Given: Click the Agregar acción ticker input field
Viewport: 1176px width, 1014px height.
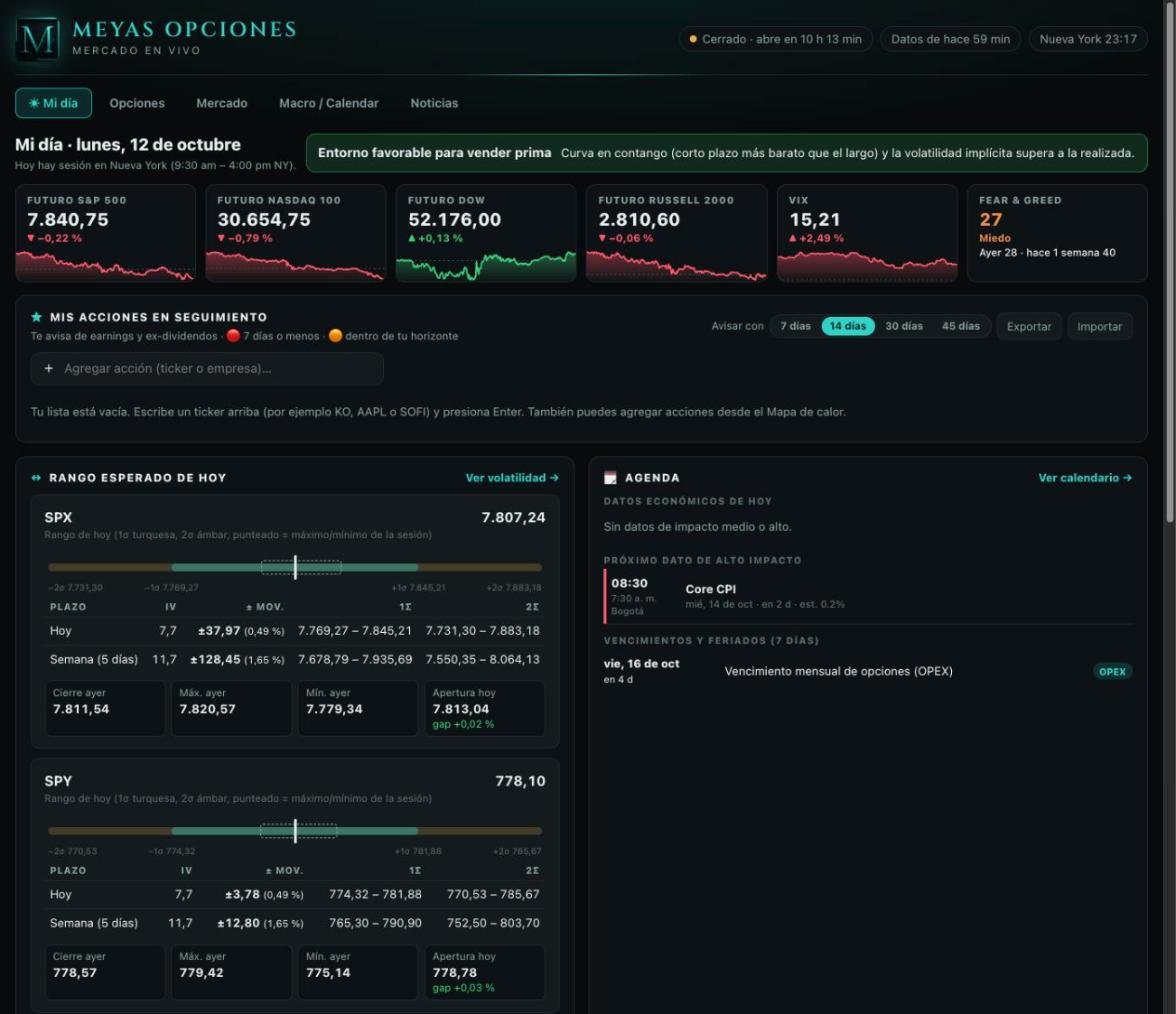Looking at the screenshot, I should 207,368.
